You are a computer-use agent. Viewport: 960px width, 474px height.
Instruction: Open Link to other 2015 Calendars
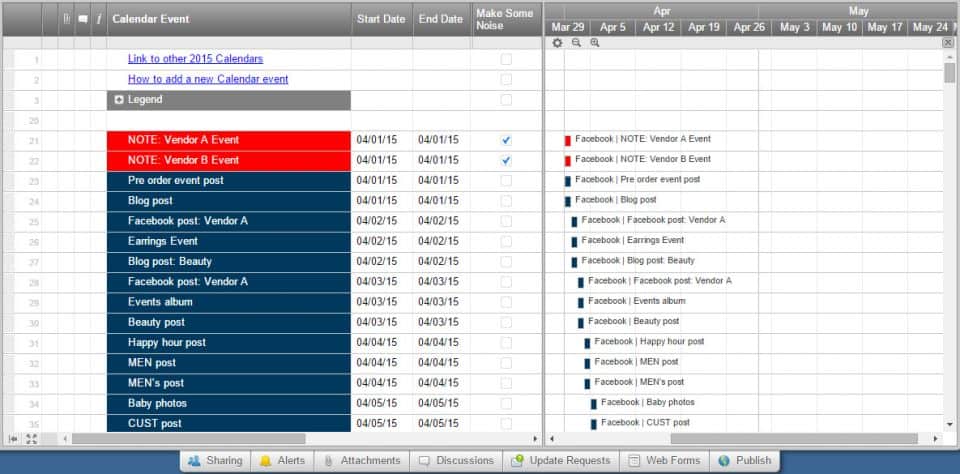click(195, 59)
